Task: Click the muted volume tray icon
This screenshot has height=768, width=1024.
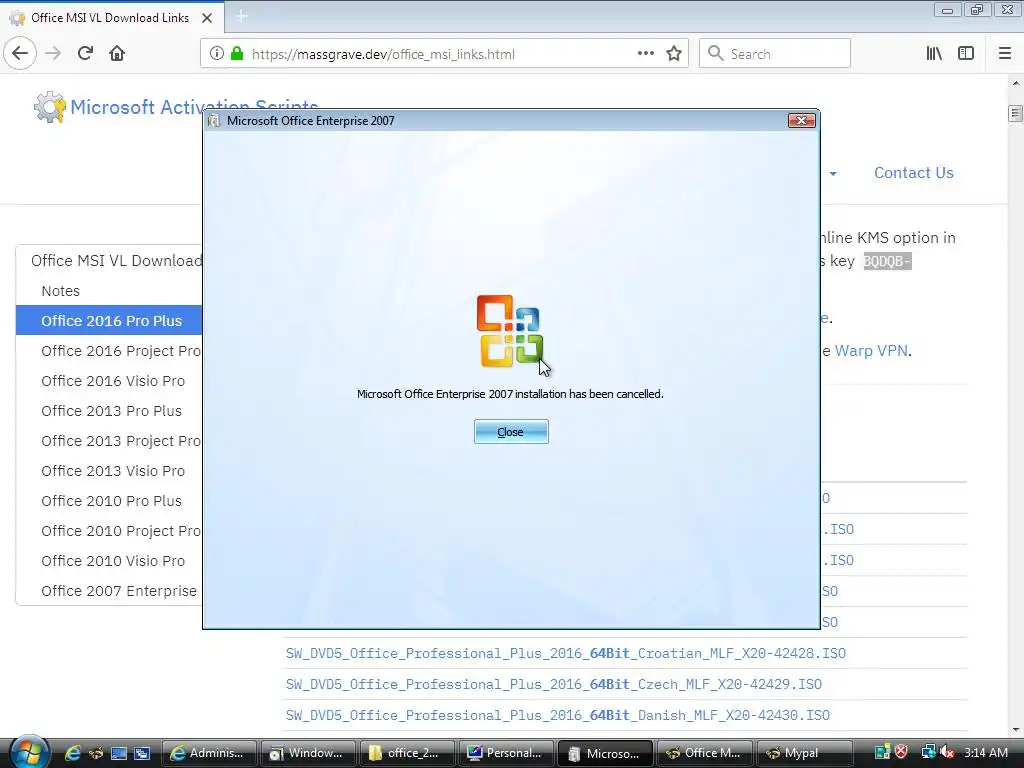Action: click(x=947, y=752)
